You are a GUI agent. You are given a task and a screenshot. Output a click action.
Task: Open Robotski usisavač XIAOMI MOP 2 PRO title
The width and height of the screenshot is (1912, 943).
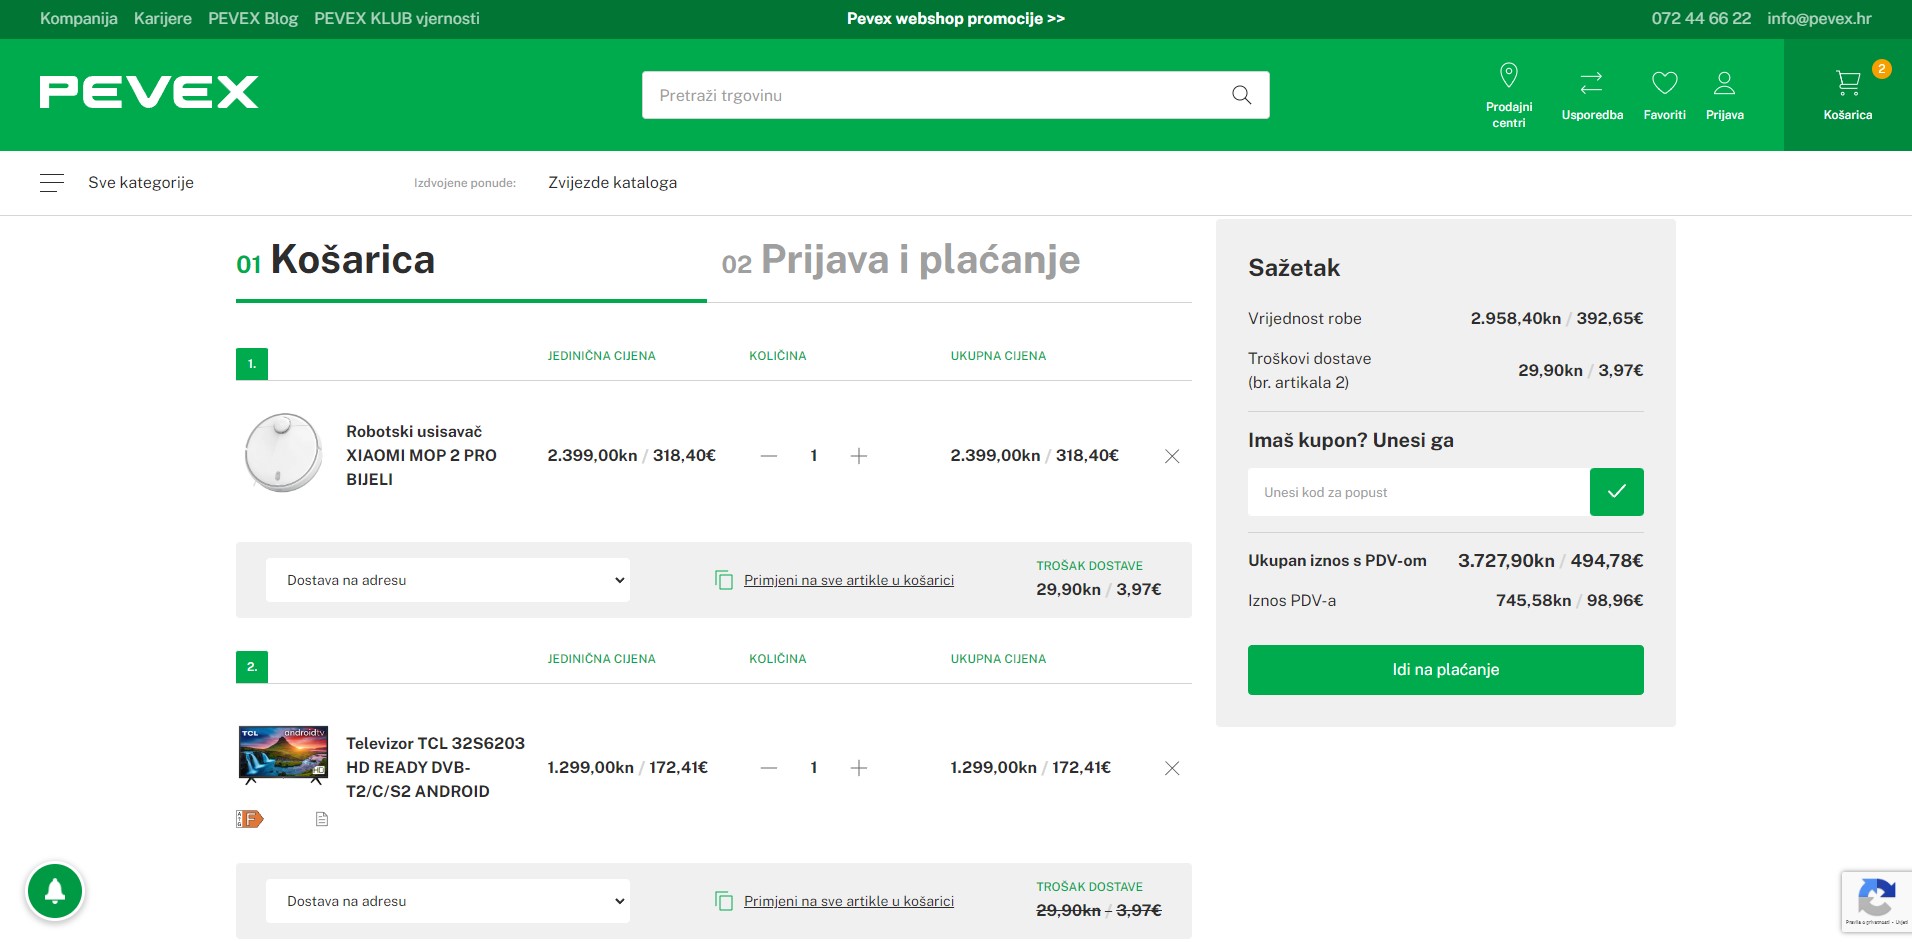[x=421, y=455]
